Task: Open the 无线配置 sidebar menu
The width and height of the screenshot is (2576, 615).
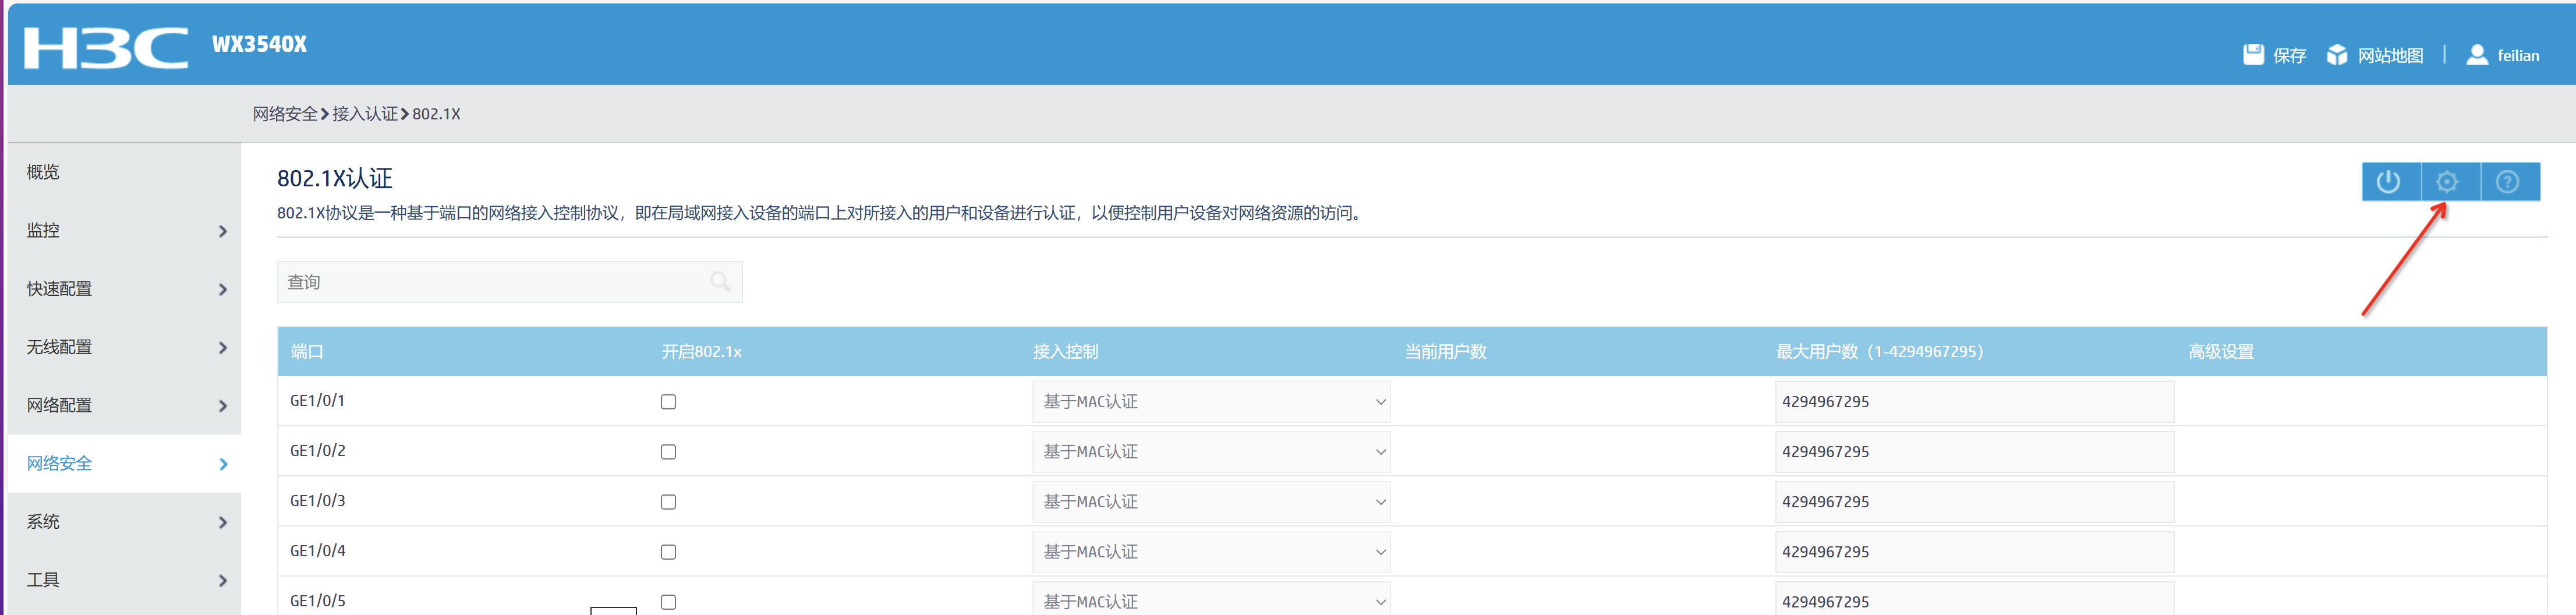Action: [x=124, y=347]
